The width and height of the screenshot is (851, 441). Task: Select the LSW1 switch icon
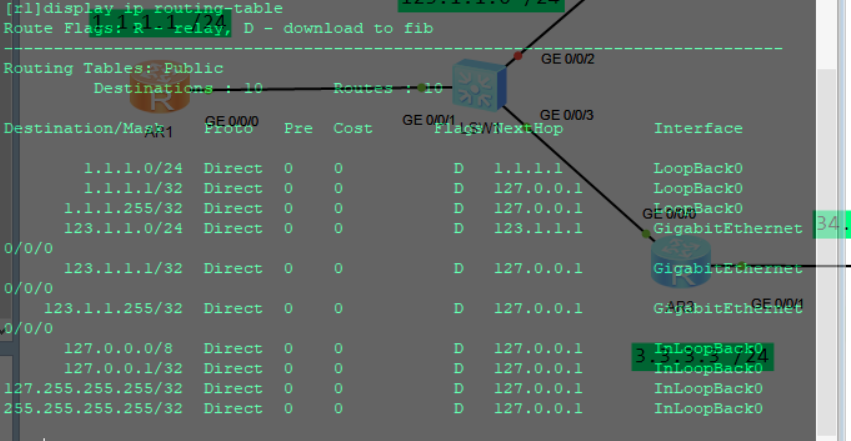tap(479, 85)
